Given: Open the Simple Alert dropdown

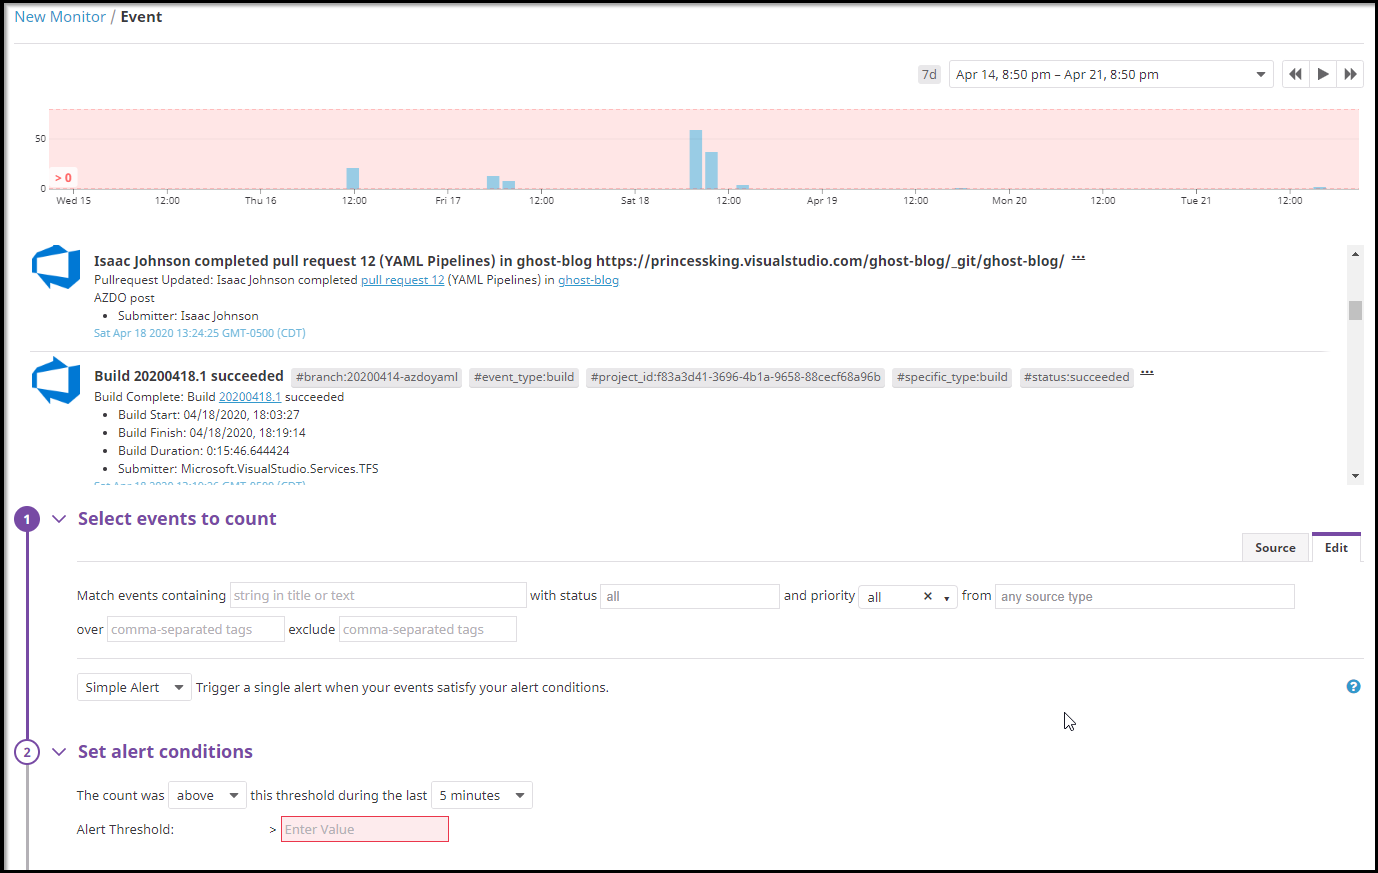Looking at the screenshot, I should click(134, 687).
